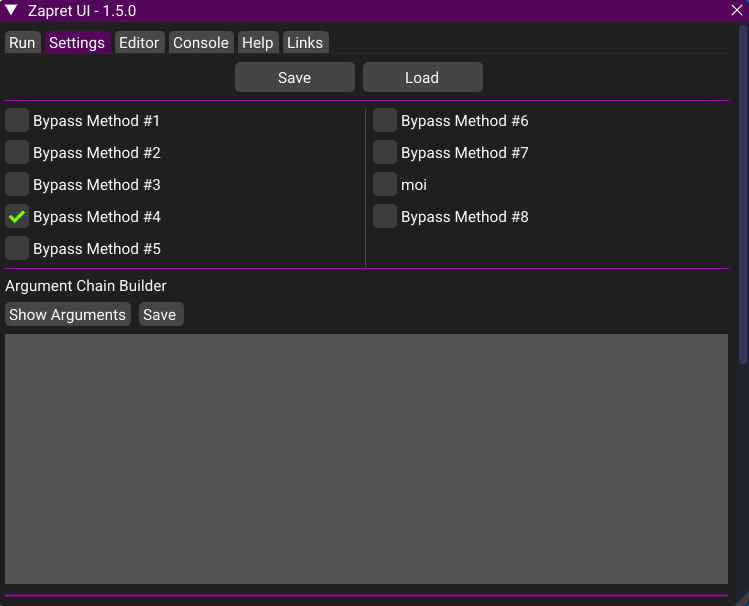The image size is (749, 606).
Task: Tick the Bypass Method #3 checkbox
Action: (17, 184)
